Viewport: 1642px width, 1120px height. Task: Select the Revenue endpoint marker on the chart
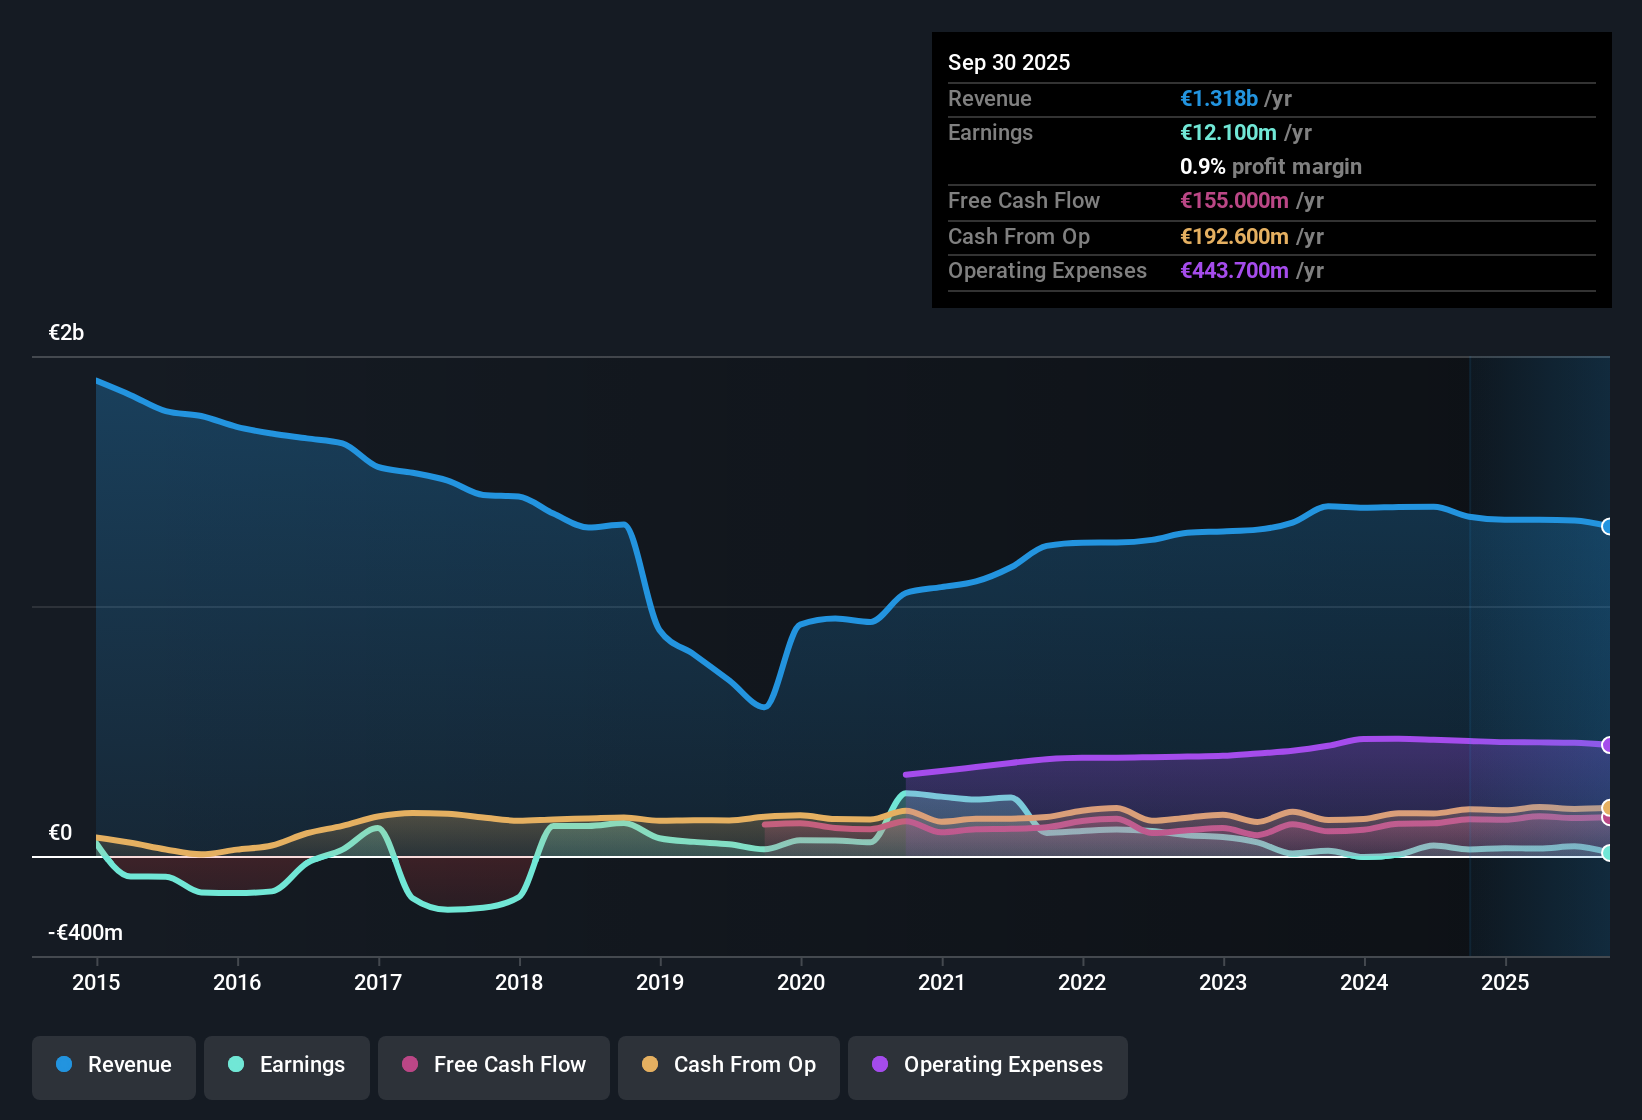pos(1607,526)
